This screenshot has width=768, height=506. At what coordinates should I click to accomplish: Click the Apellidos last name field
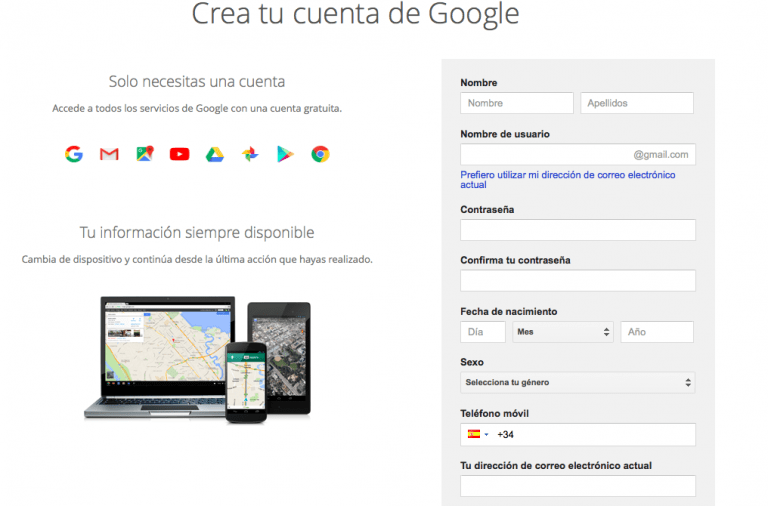(x=637, y=103)
